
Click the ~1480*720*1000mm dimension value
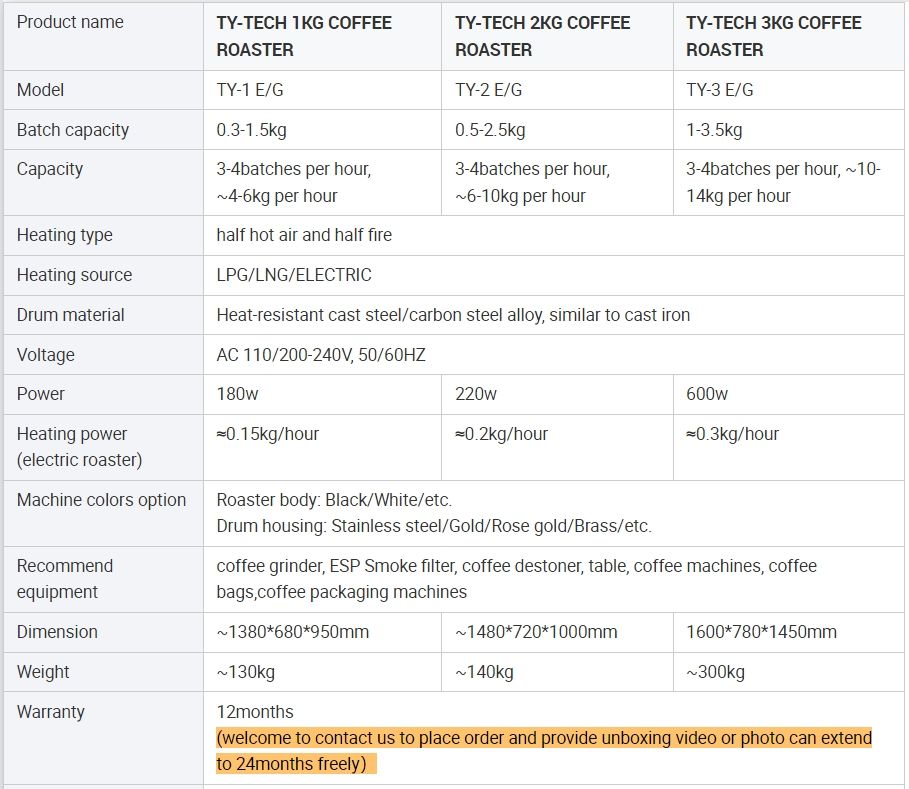536,632
